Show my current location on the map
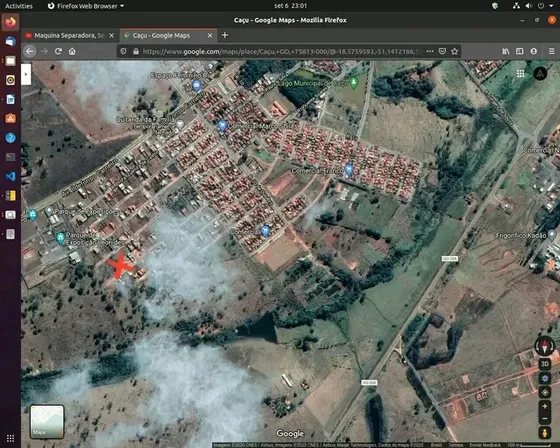The image size is (560, 448). 545,392
